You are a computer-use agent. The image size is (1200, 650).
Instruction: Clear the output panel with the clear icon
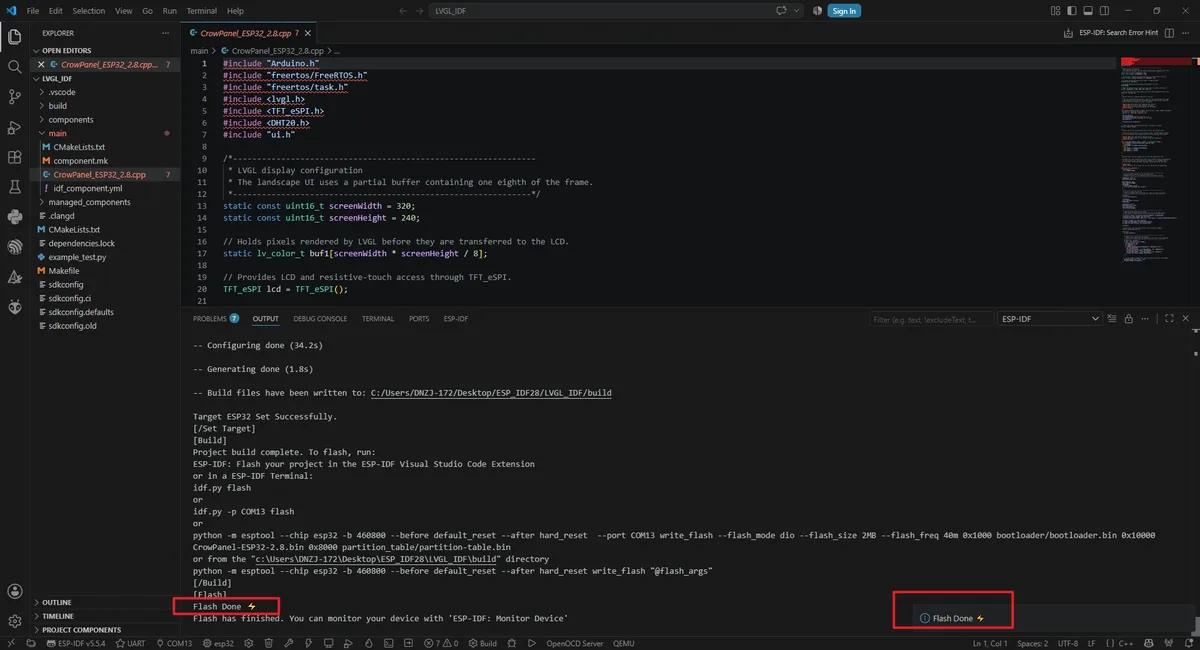1111,319
